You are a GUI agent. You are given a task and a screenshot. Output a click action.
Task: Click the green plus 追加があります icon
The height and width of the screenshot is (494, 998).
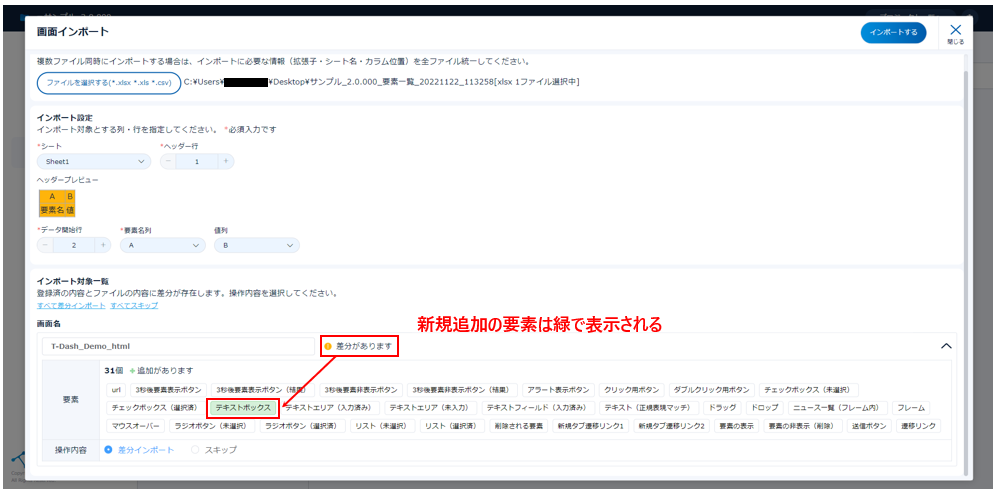[132, 371]
